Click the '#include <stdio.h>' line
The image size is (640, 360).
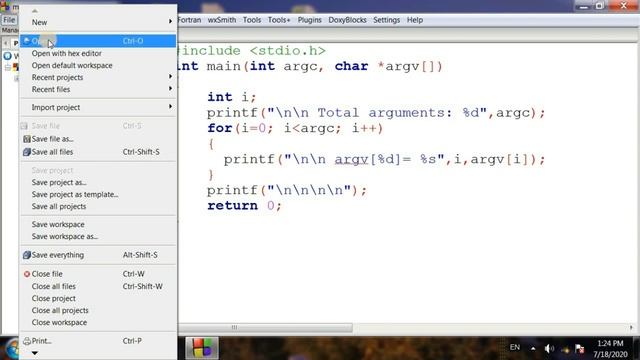(252, 51)
